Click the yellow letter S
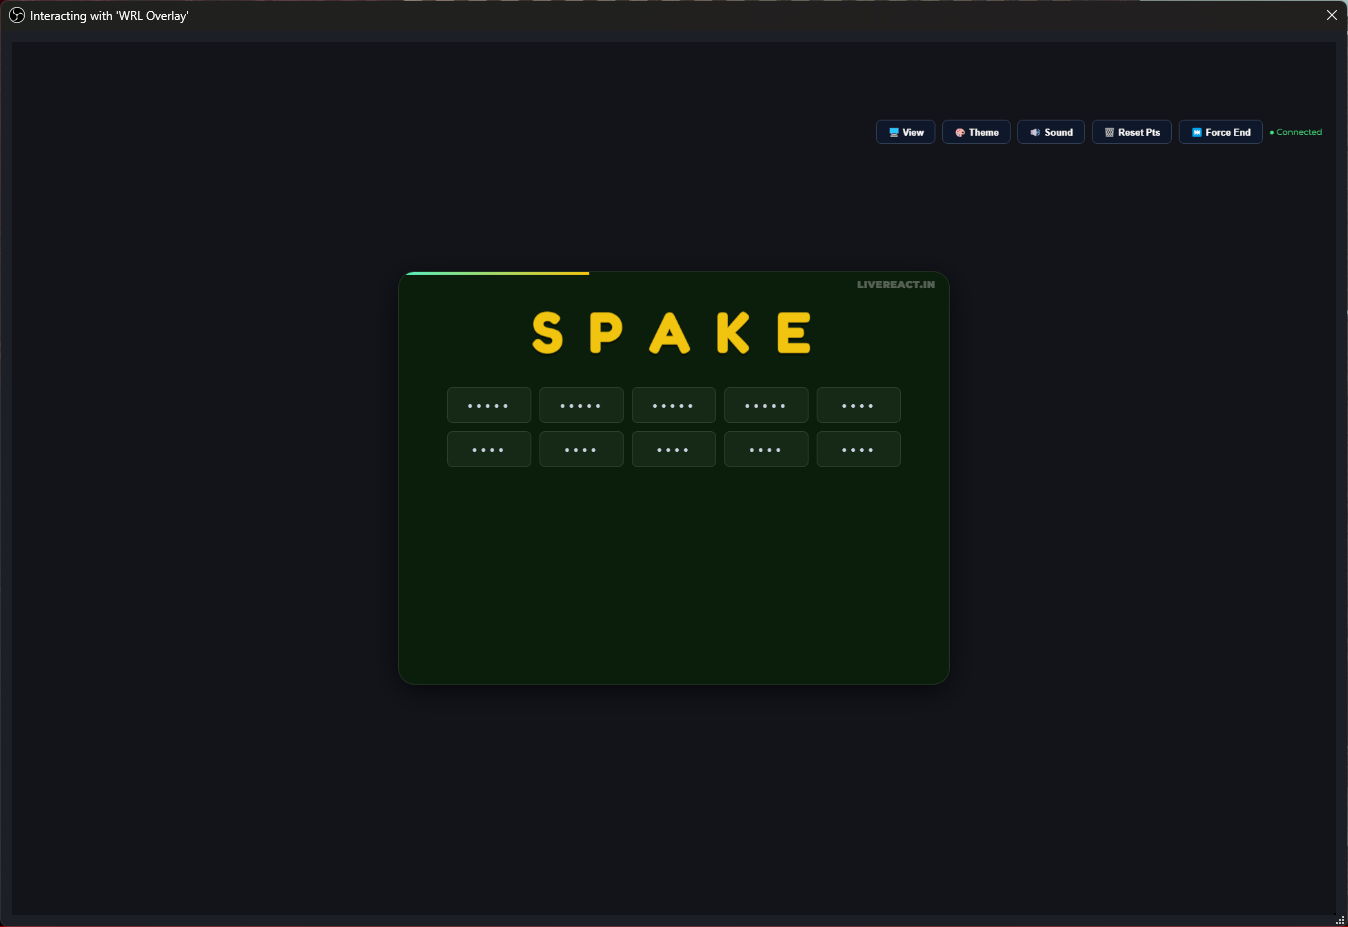1348x927 pixels. 547,333
